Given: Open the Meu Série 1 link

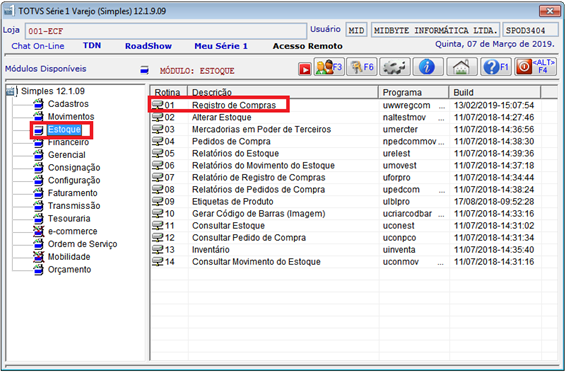Looking at the screenshot, I should pyautogui.click(x=221, y=46).
